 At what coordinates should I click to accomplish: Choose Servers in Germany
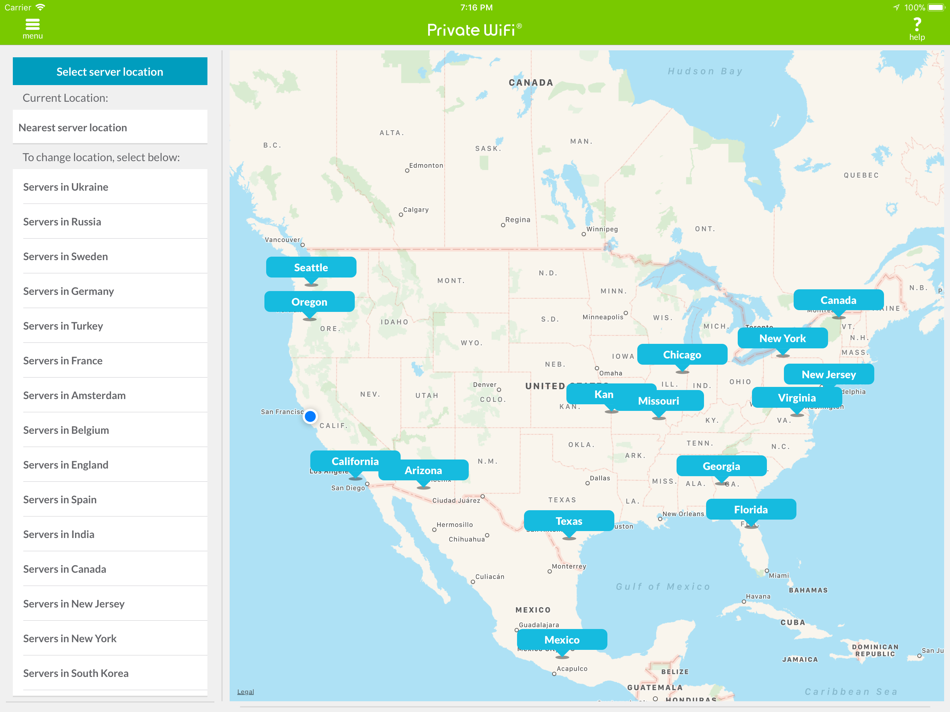click(110, 291)
